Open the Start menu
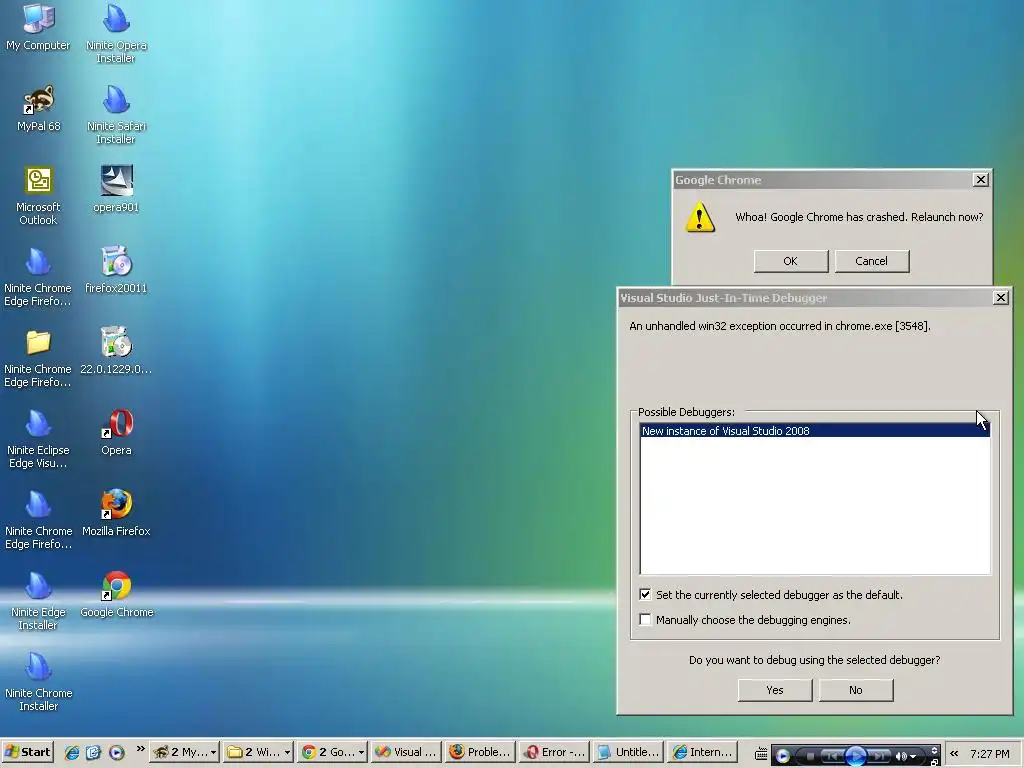Image resolution: width=1024 pixels, height=768 pixels. 27,752
